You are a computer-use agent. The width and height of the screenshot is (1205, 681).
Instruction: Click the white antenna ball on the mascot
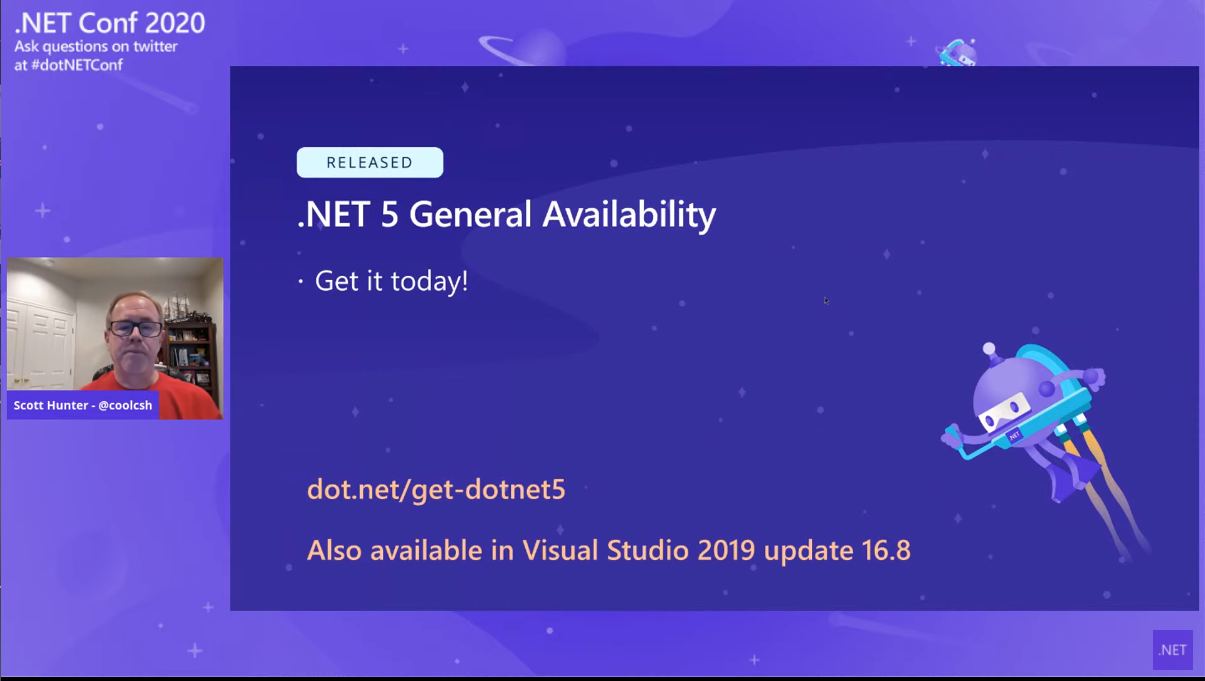(989, 349)
